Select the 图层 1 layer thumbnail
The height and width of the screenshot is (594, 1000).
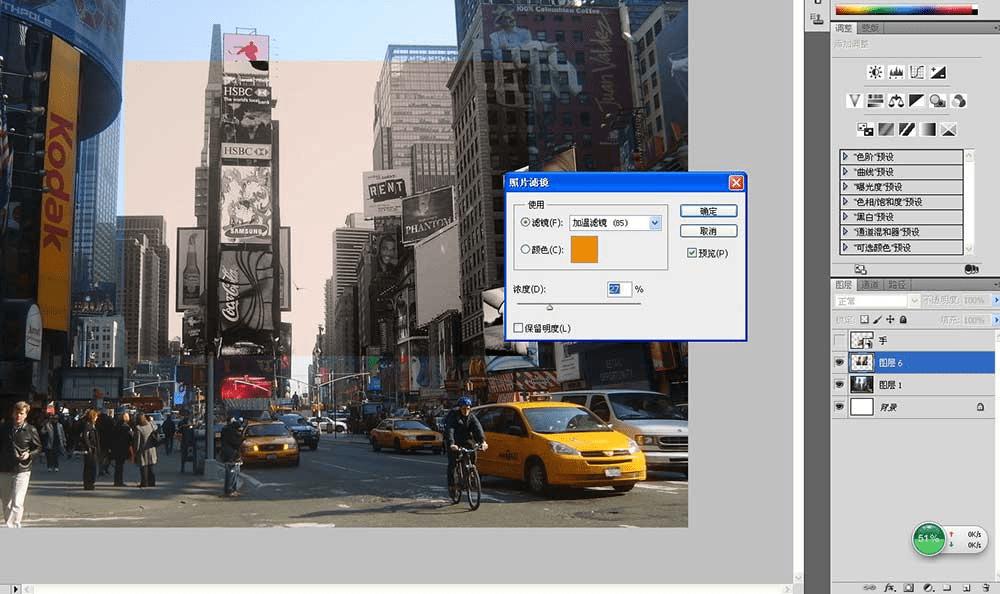point(862,385)
